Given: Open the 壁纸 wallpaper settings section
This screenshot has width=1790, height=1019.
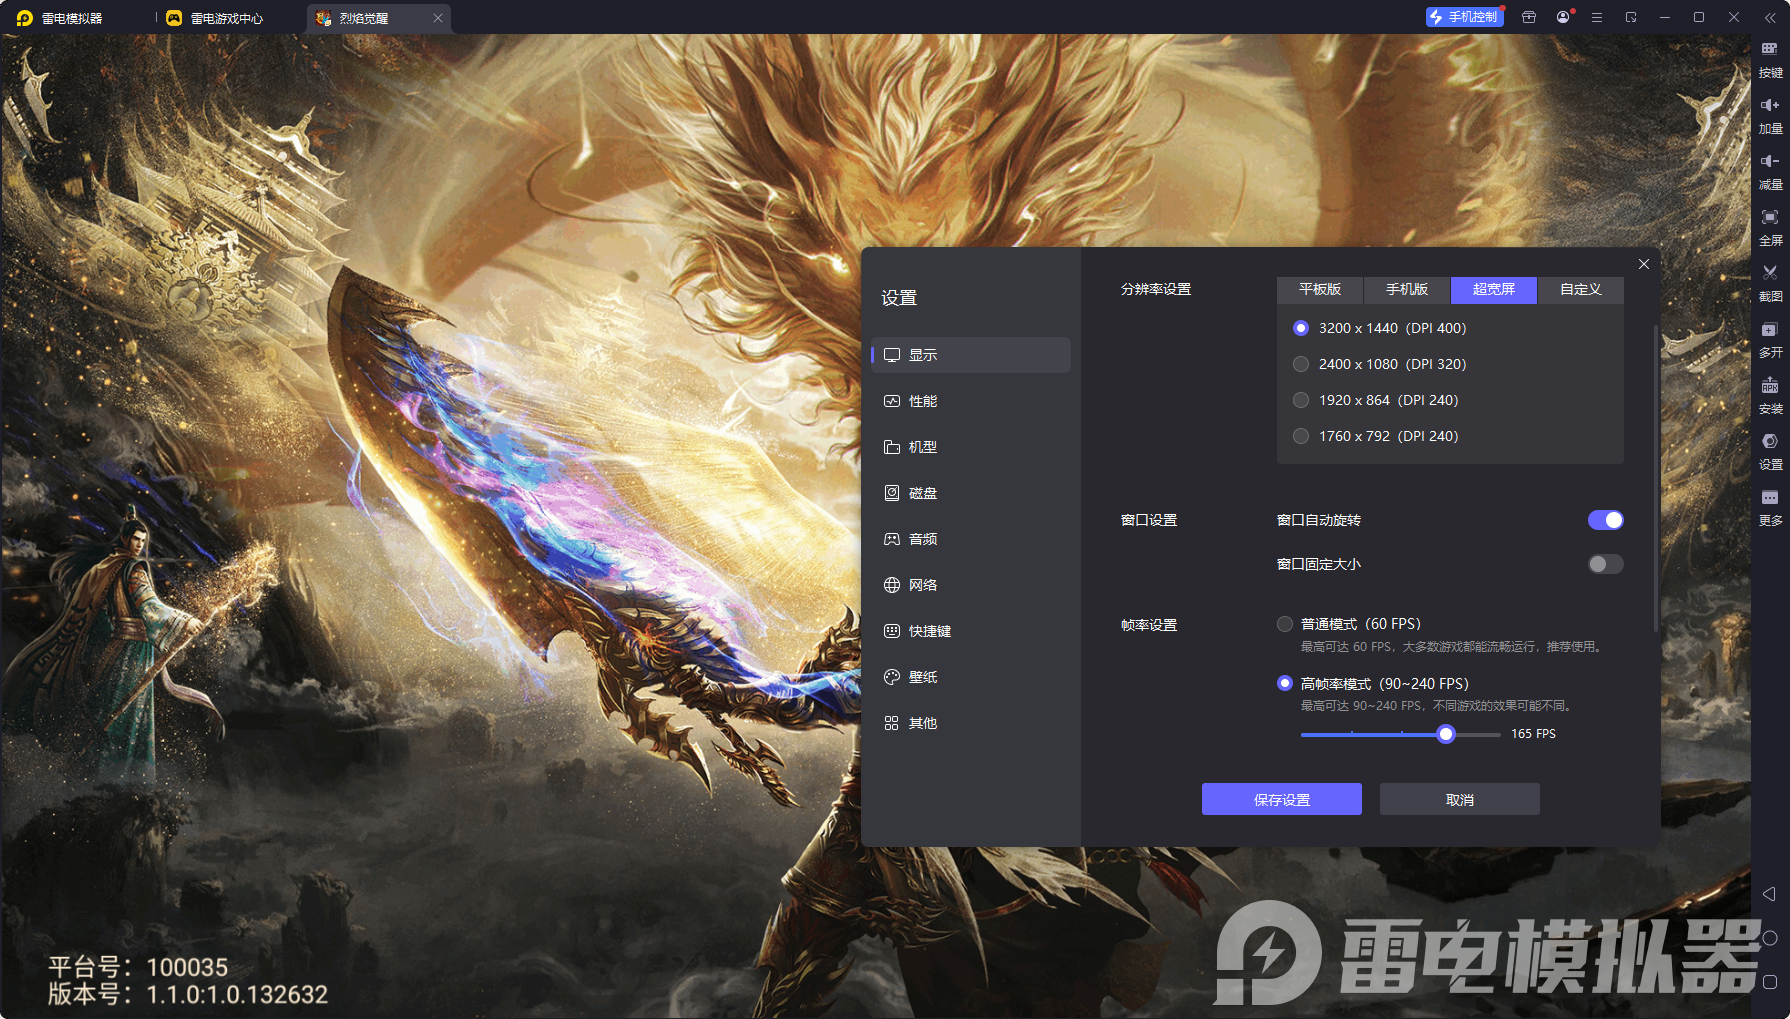Looking at the screenshot, I should tap(971, 677).
